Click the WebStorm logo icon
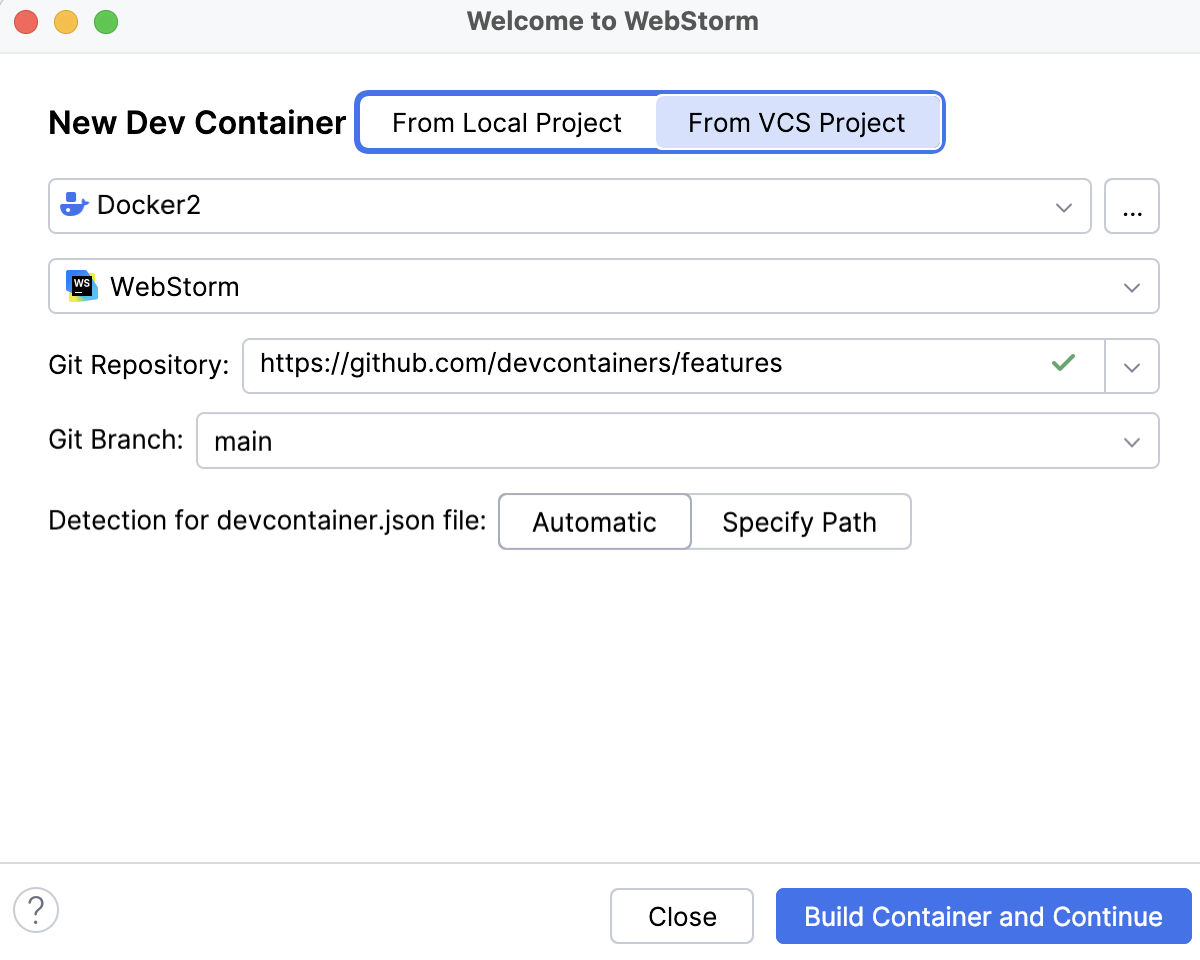1200x960 pixels. (x=82, y=286)
